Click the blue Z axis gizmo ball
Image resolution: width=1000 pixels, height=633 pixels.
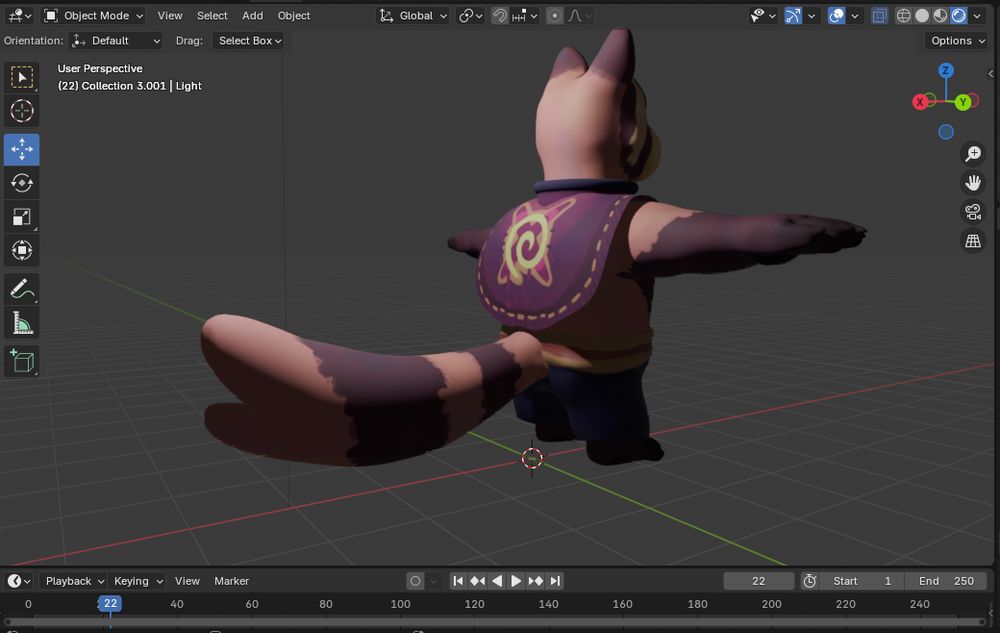946,70
